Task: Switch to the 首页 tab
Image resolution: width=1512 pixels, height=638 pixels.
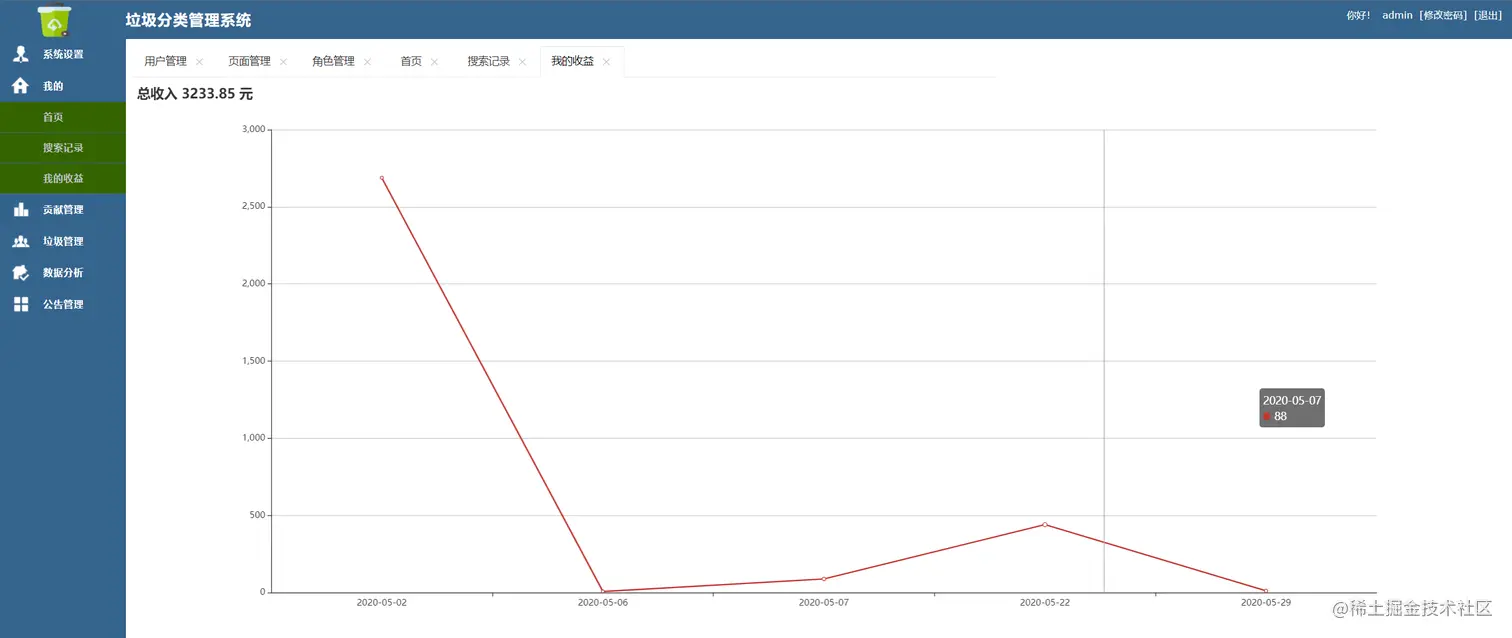Action: pos(411,61)
